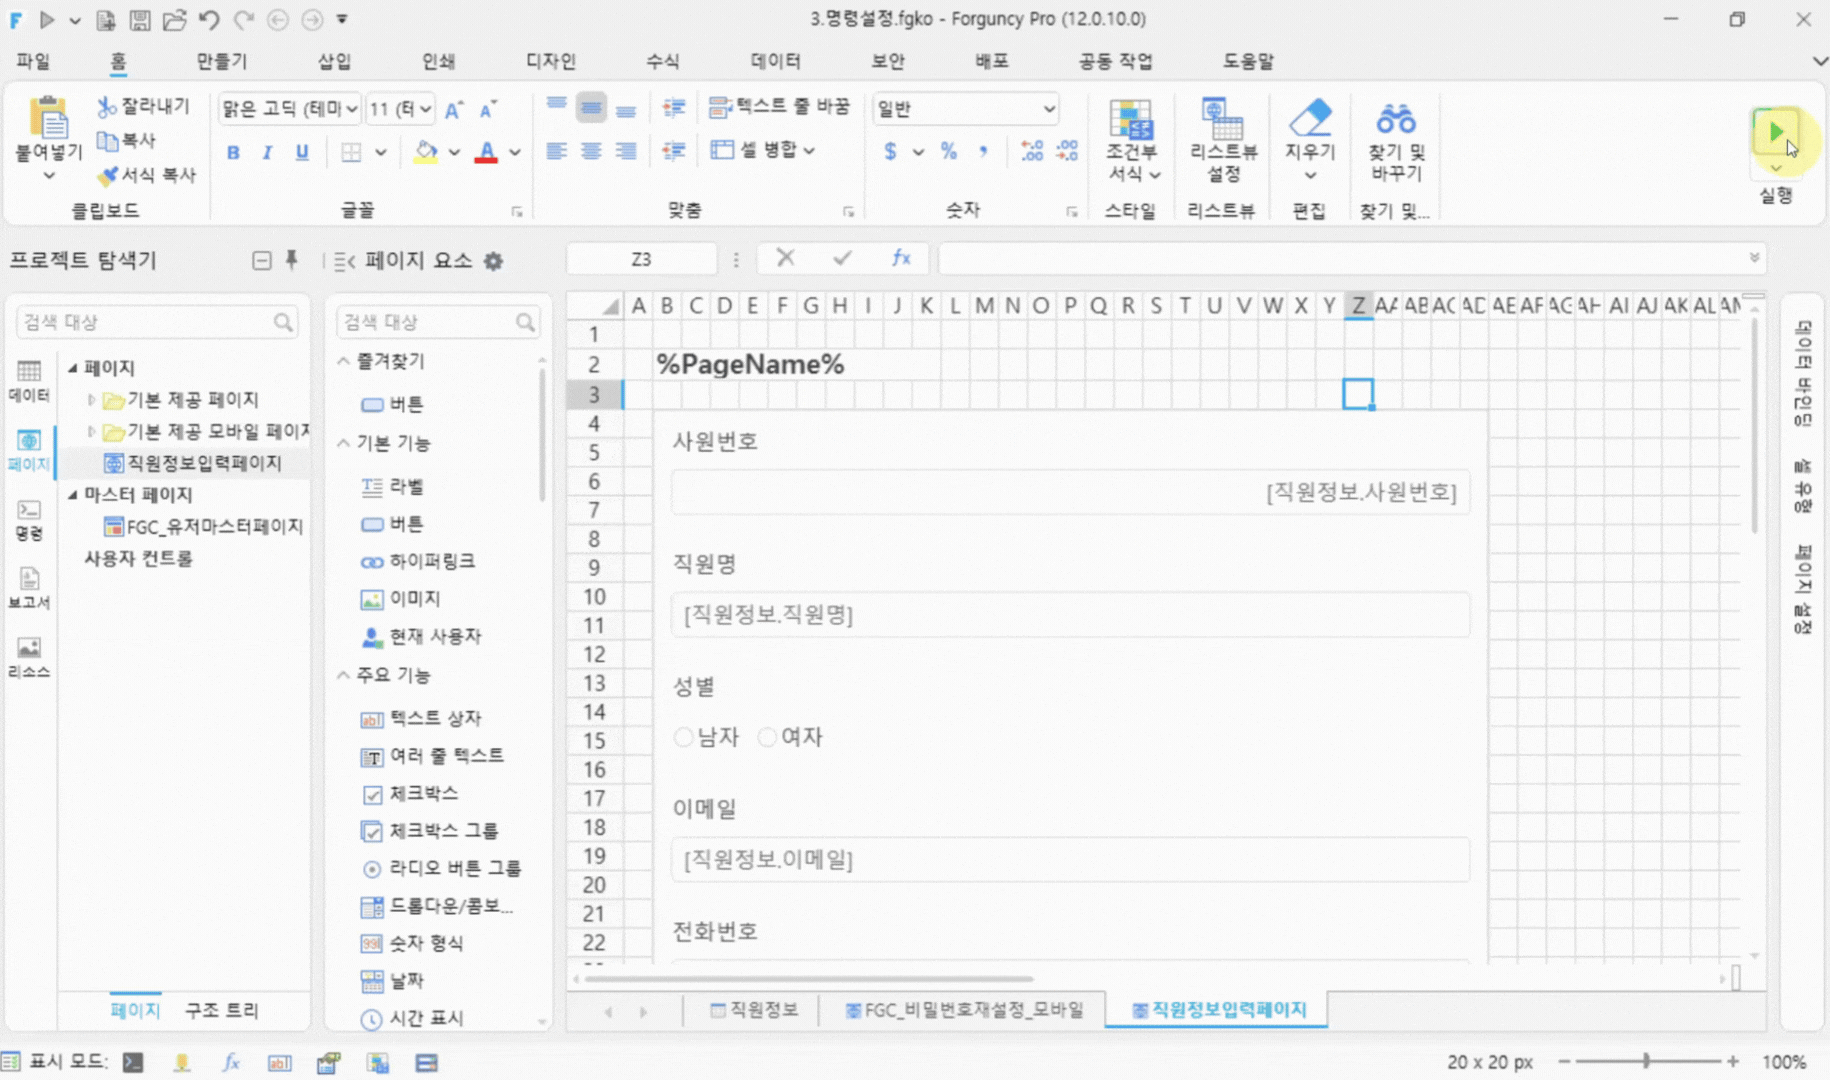Image resolution: width=1830 pixels, height=1080 pixels.
Task: Open the 보고서 (reports) sidebar icon
Action: point(29,588)
